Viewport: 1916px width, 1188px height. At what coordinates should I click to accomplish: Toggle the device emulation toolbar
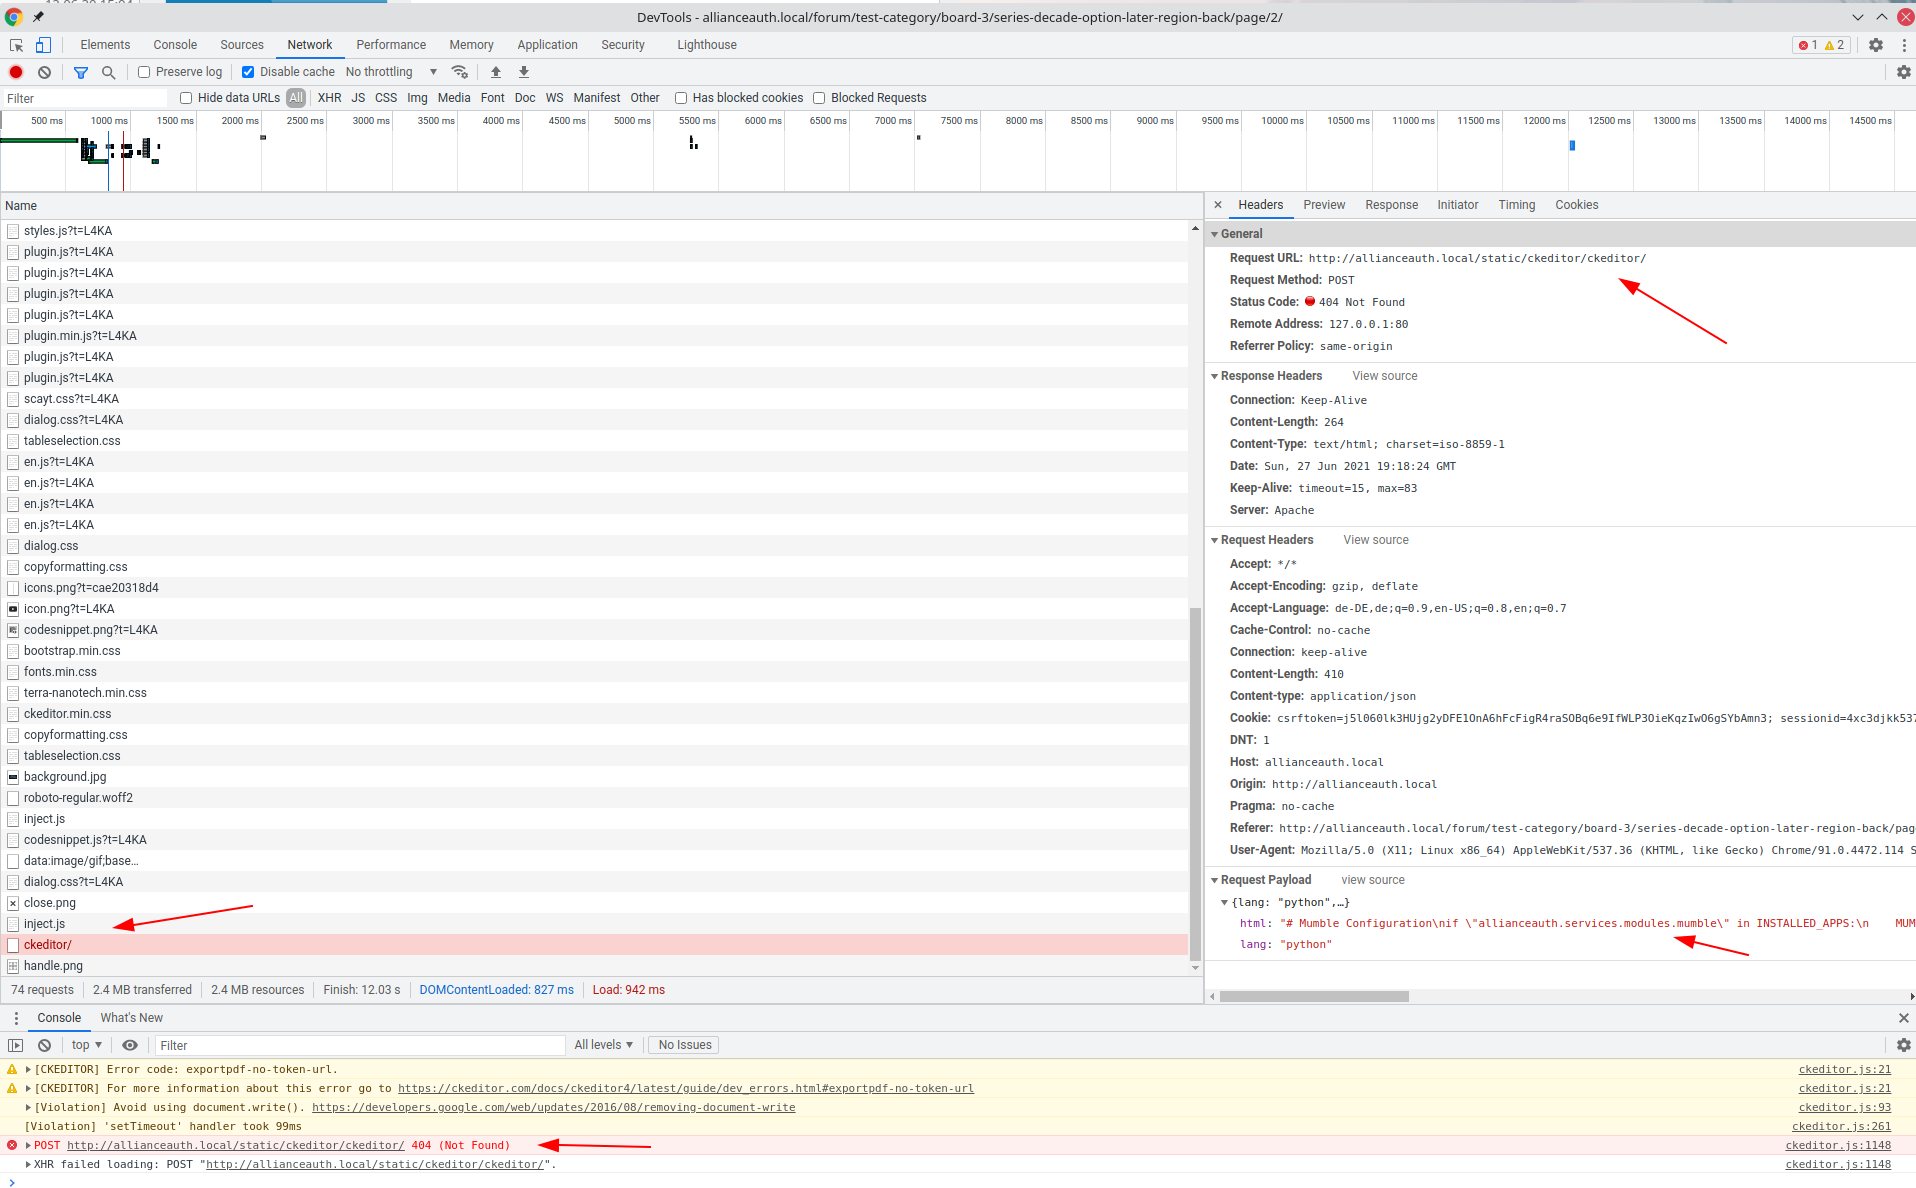click(x=43, y=45)
